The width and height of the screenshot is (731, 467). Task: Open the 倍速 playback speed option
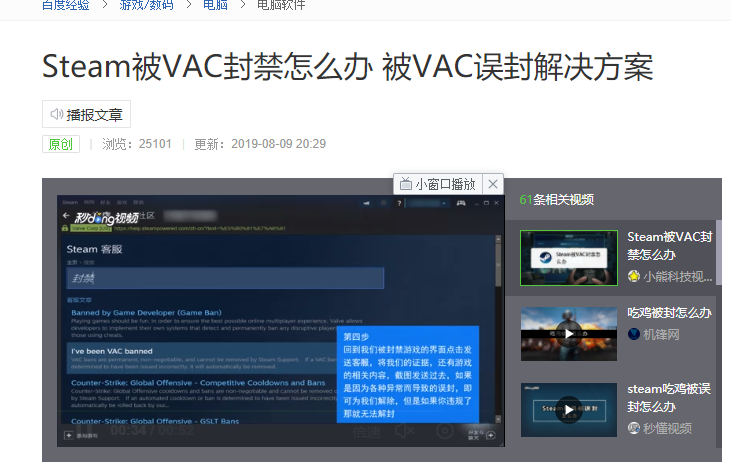pyautogui.click(x=366, y=432)
